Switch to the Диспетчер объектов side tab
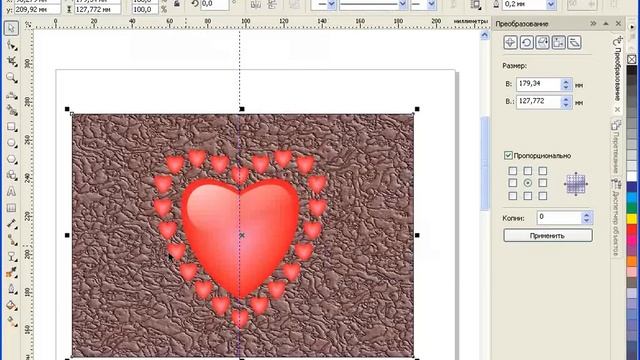 [x=617, y=219]
